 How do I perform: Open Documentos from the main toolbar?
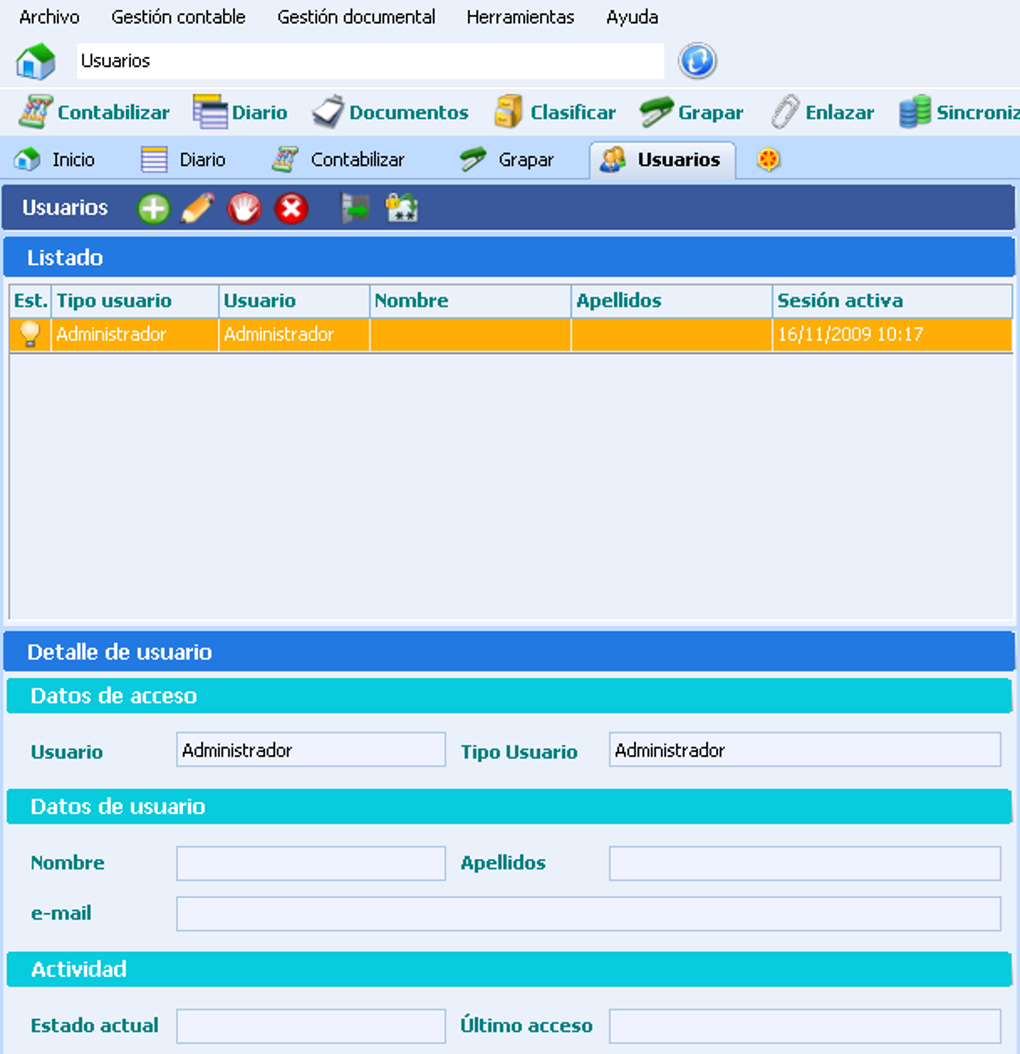click(390, 112)
